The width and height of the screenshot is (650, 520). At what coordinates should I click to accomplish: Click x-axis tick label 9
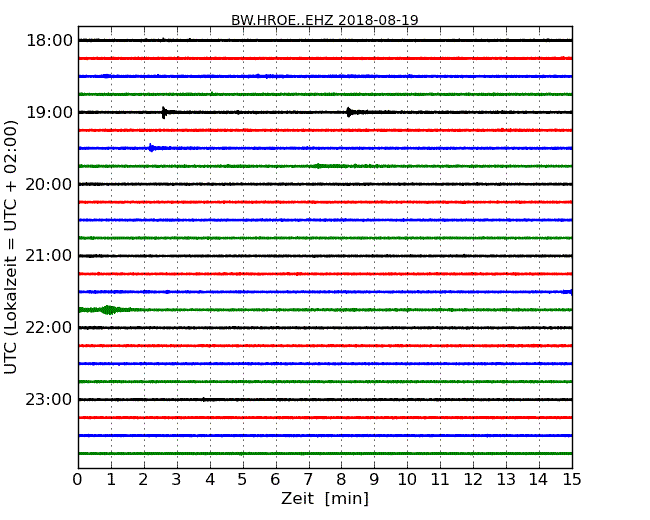(x=374, y=480)
